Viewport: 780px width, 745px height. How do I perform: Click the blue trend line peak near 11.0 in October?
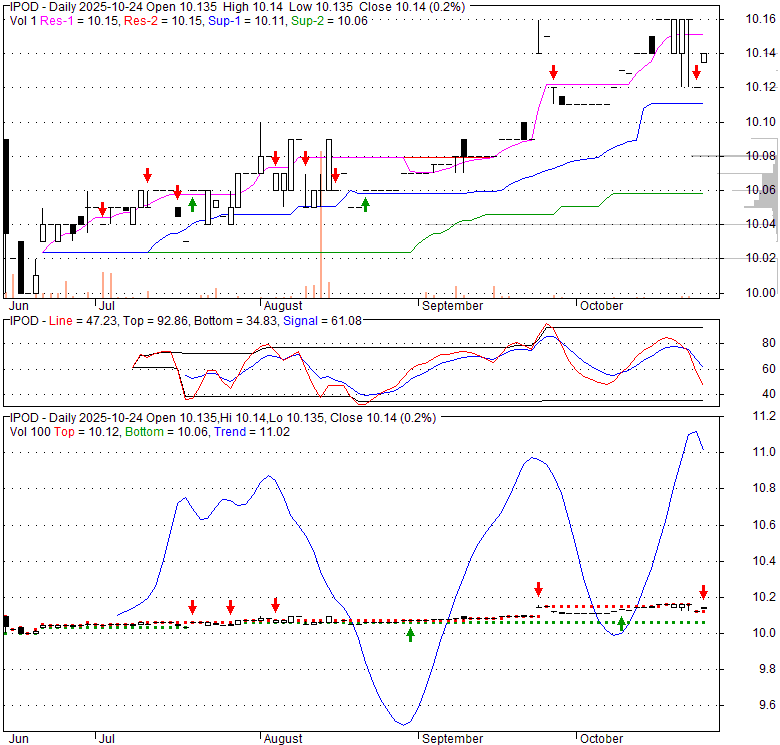[x=692, y=433]
